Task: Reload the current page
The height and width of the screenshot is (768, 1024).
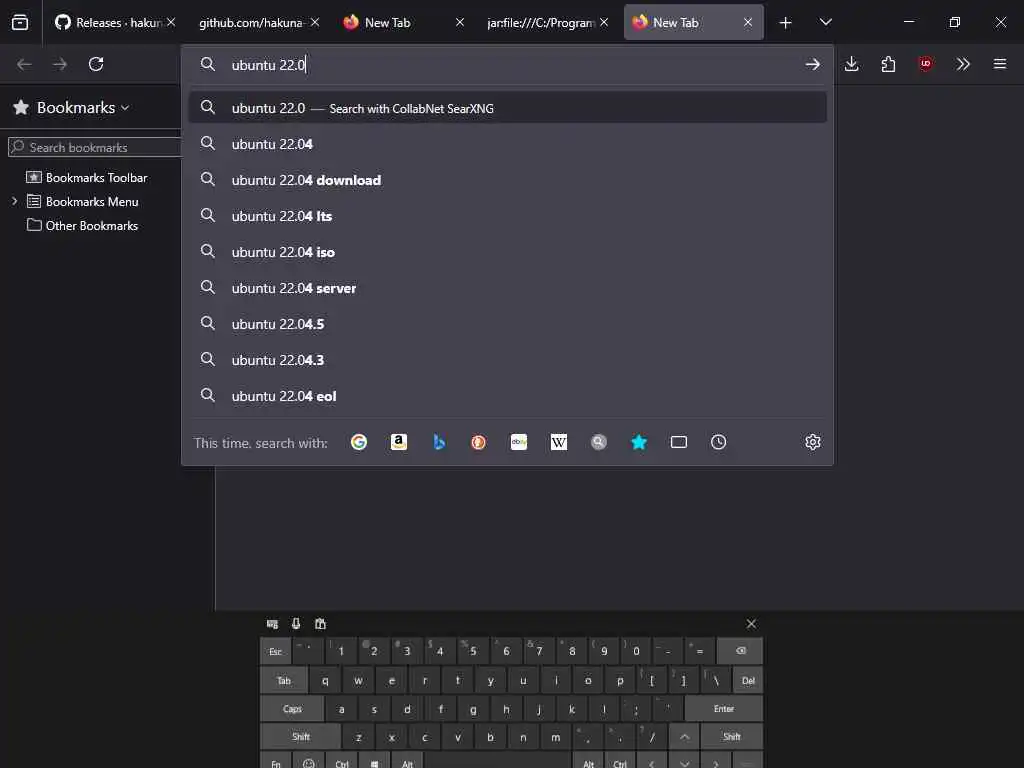Action: 96,64
